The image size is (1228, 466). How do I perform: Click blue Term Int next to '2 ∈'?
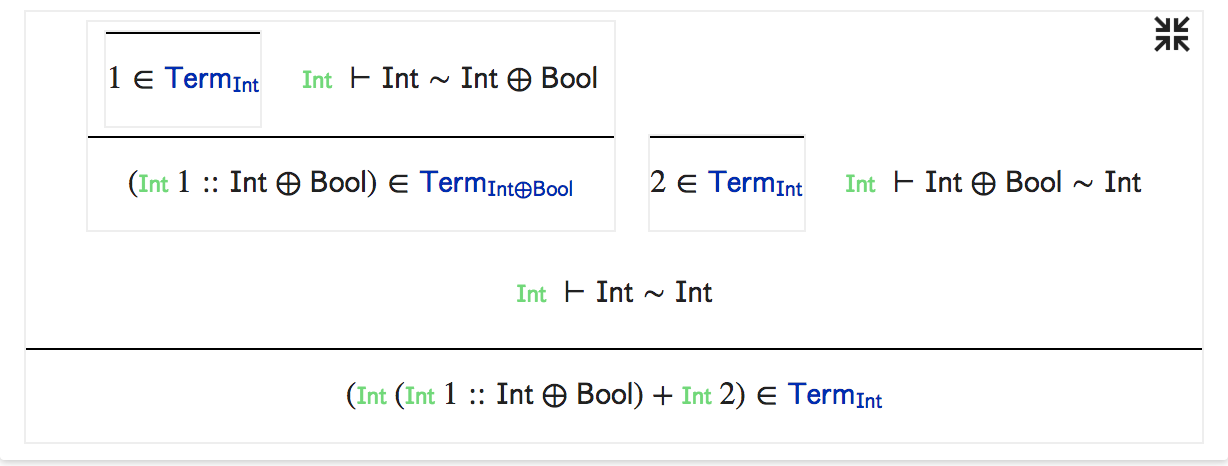(756, 184)
